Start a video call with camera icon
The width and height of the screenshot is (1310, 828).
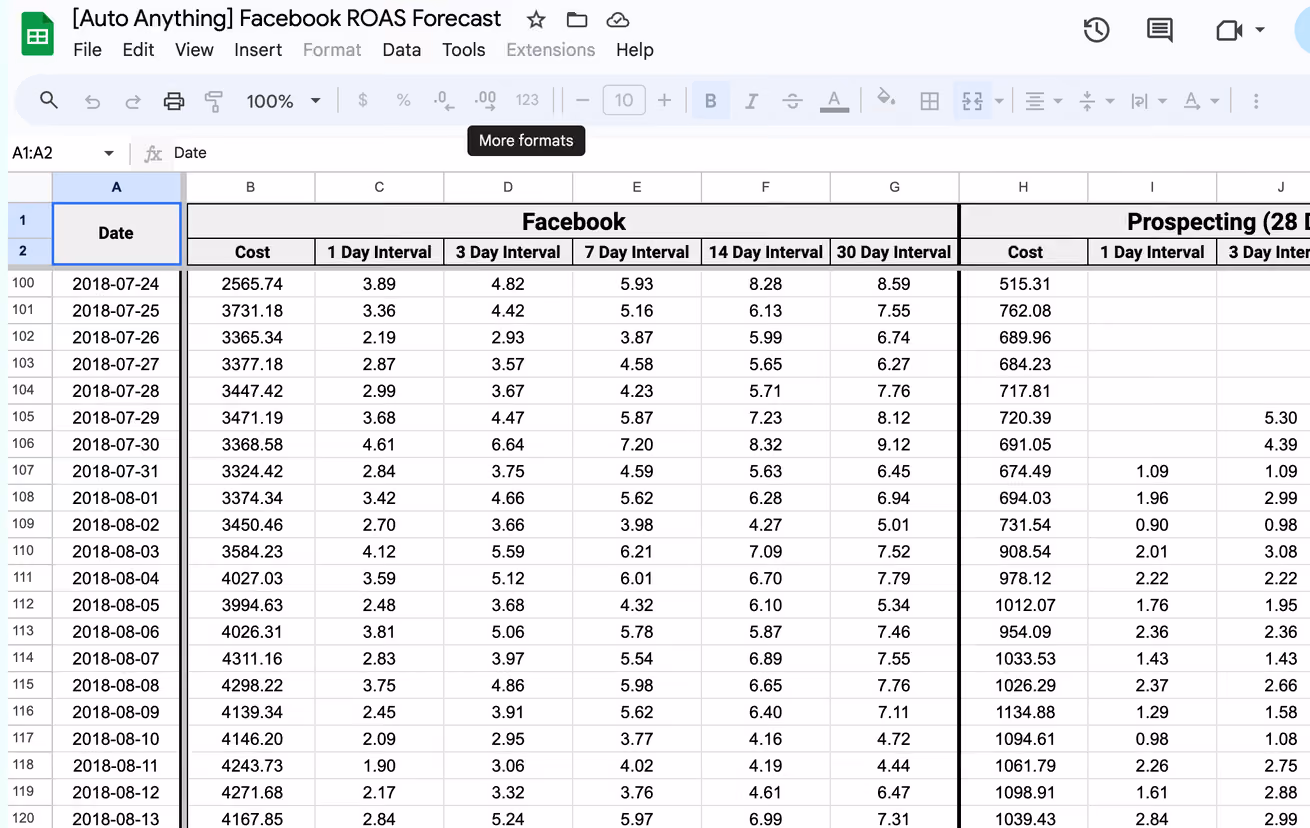pos(1228,30)
